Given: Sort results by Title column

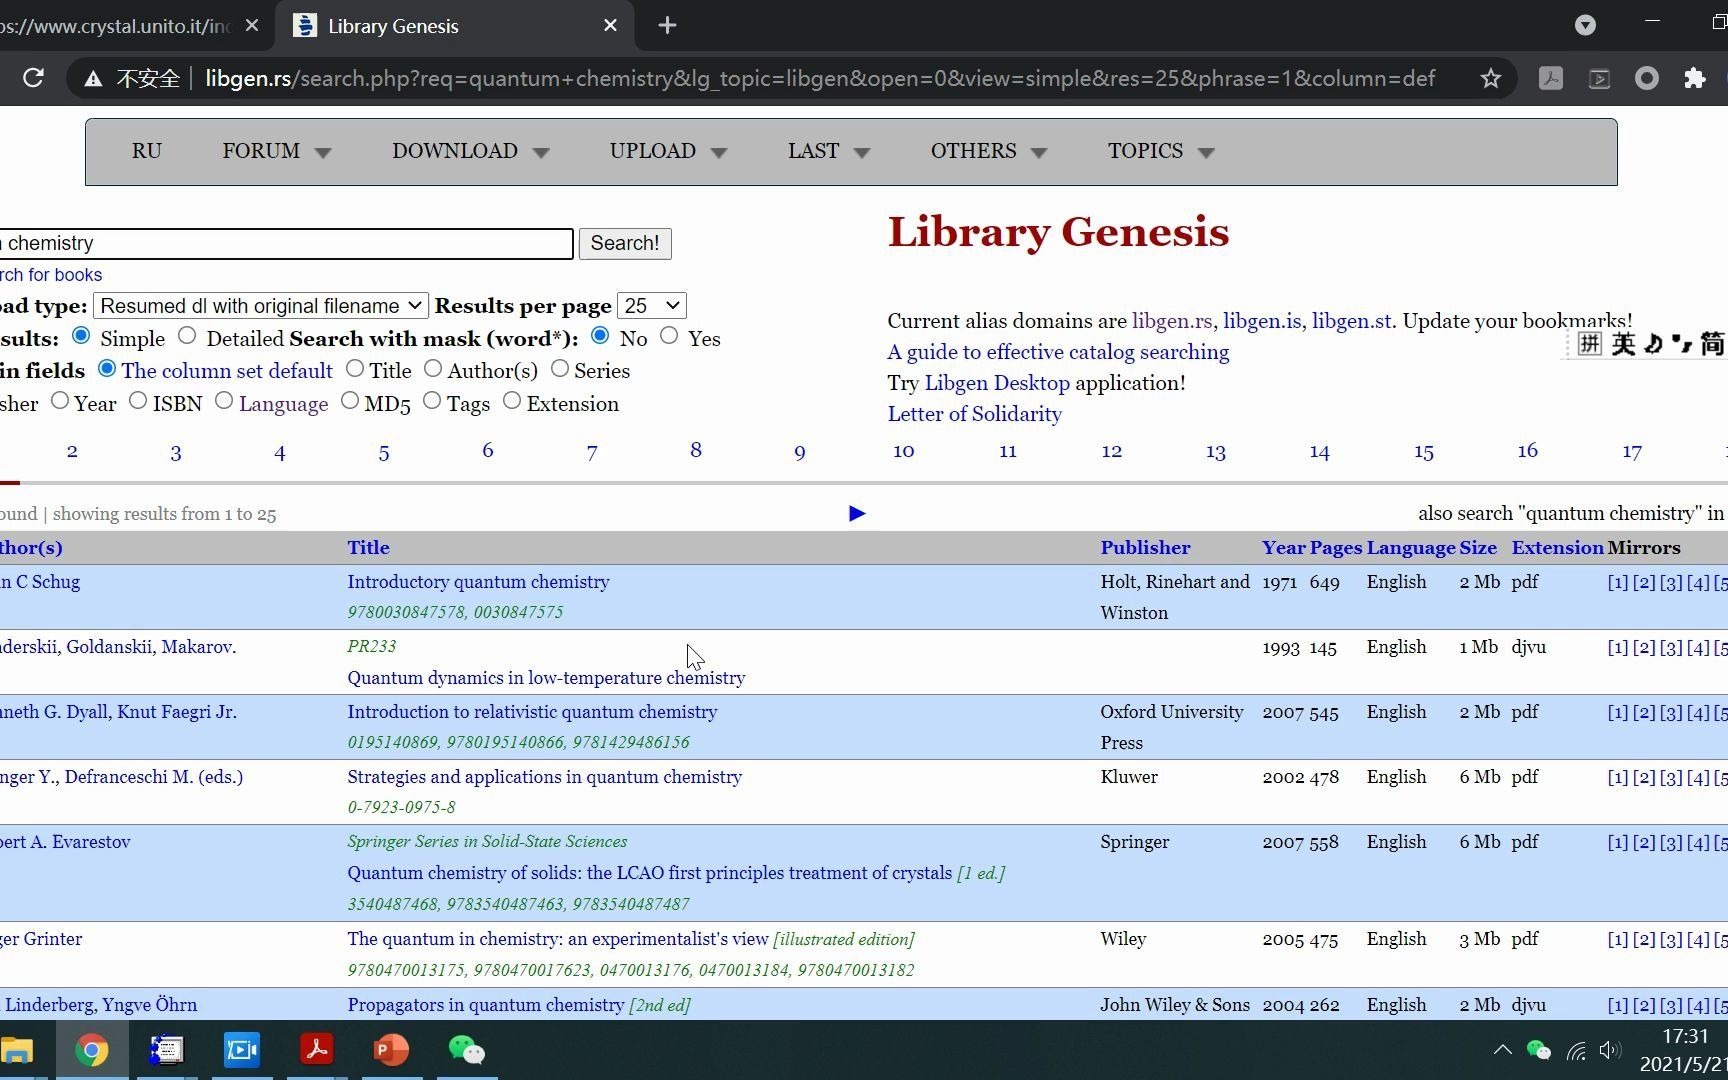Looking at the screenshot, I should (368, 547).
